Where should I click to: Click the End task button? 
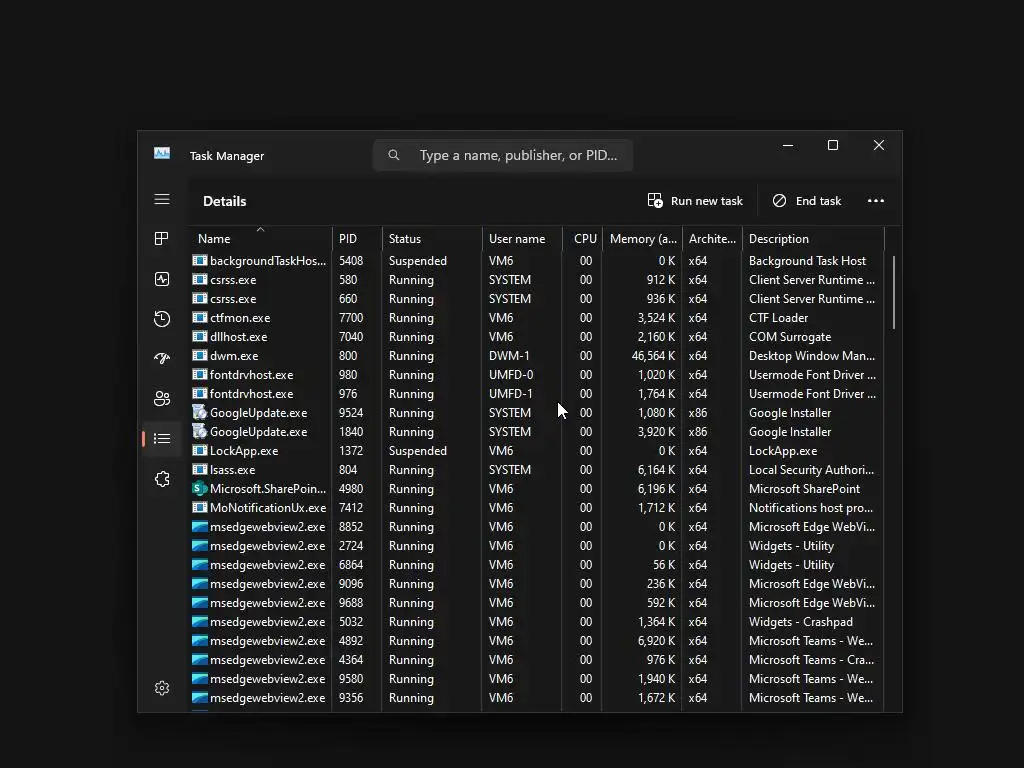click(807, 200)
